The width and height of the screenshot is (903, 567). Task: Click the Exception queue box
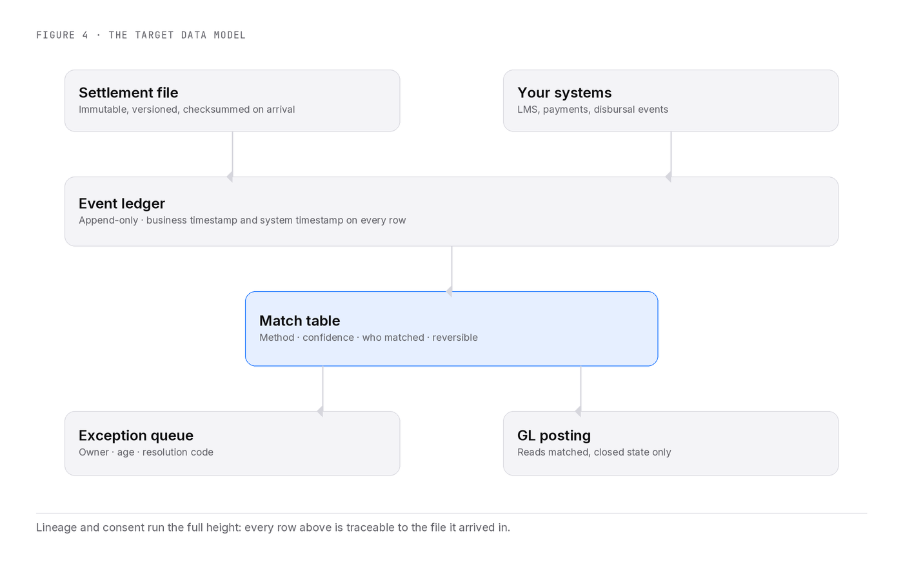coord(232,443)
